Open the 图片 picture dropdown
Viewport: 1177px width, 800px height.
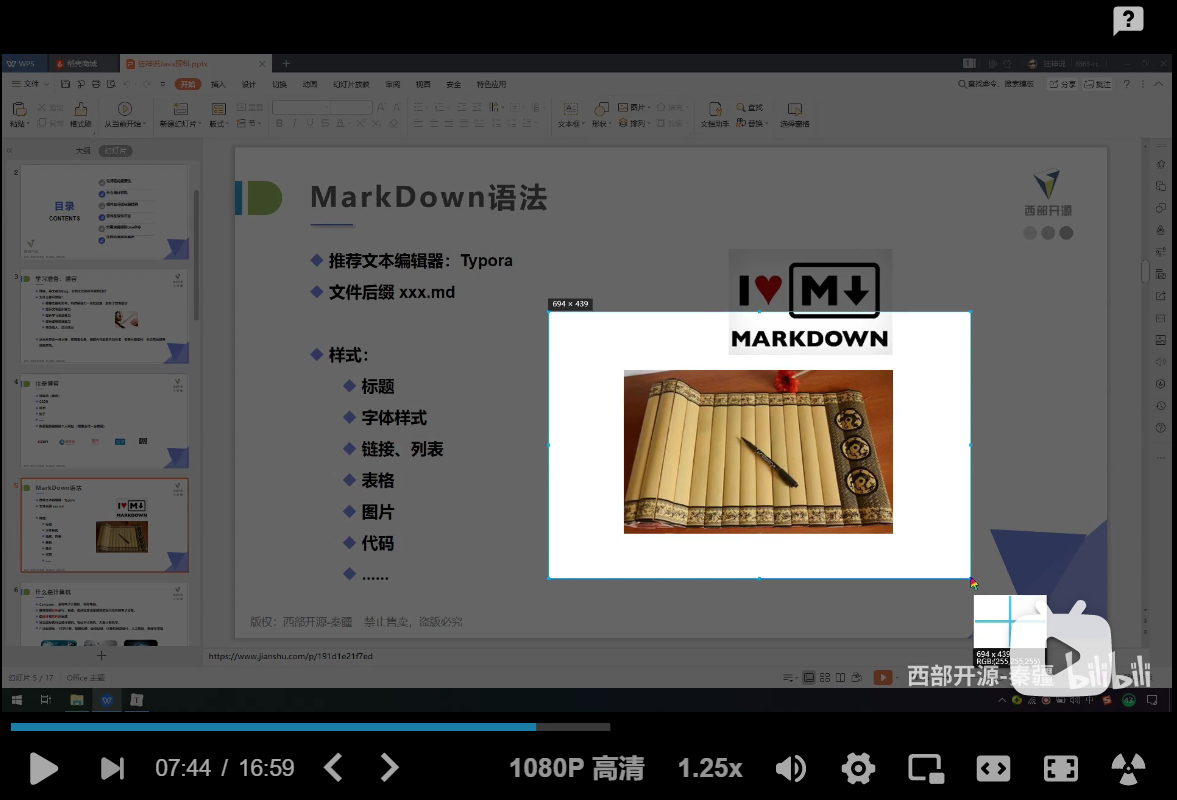point(634,107)
